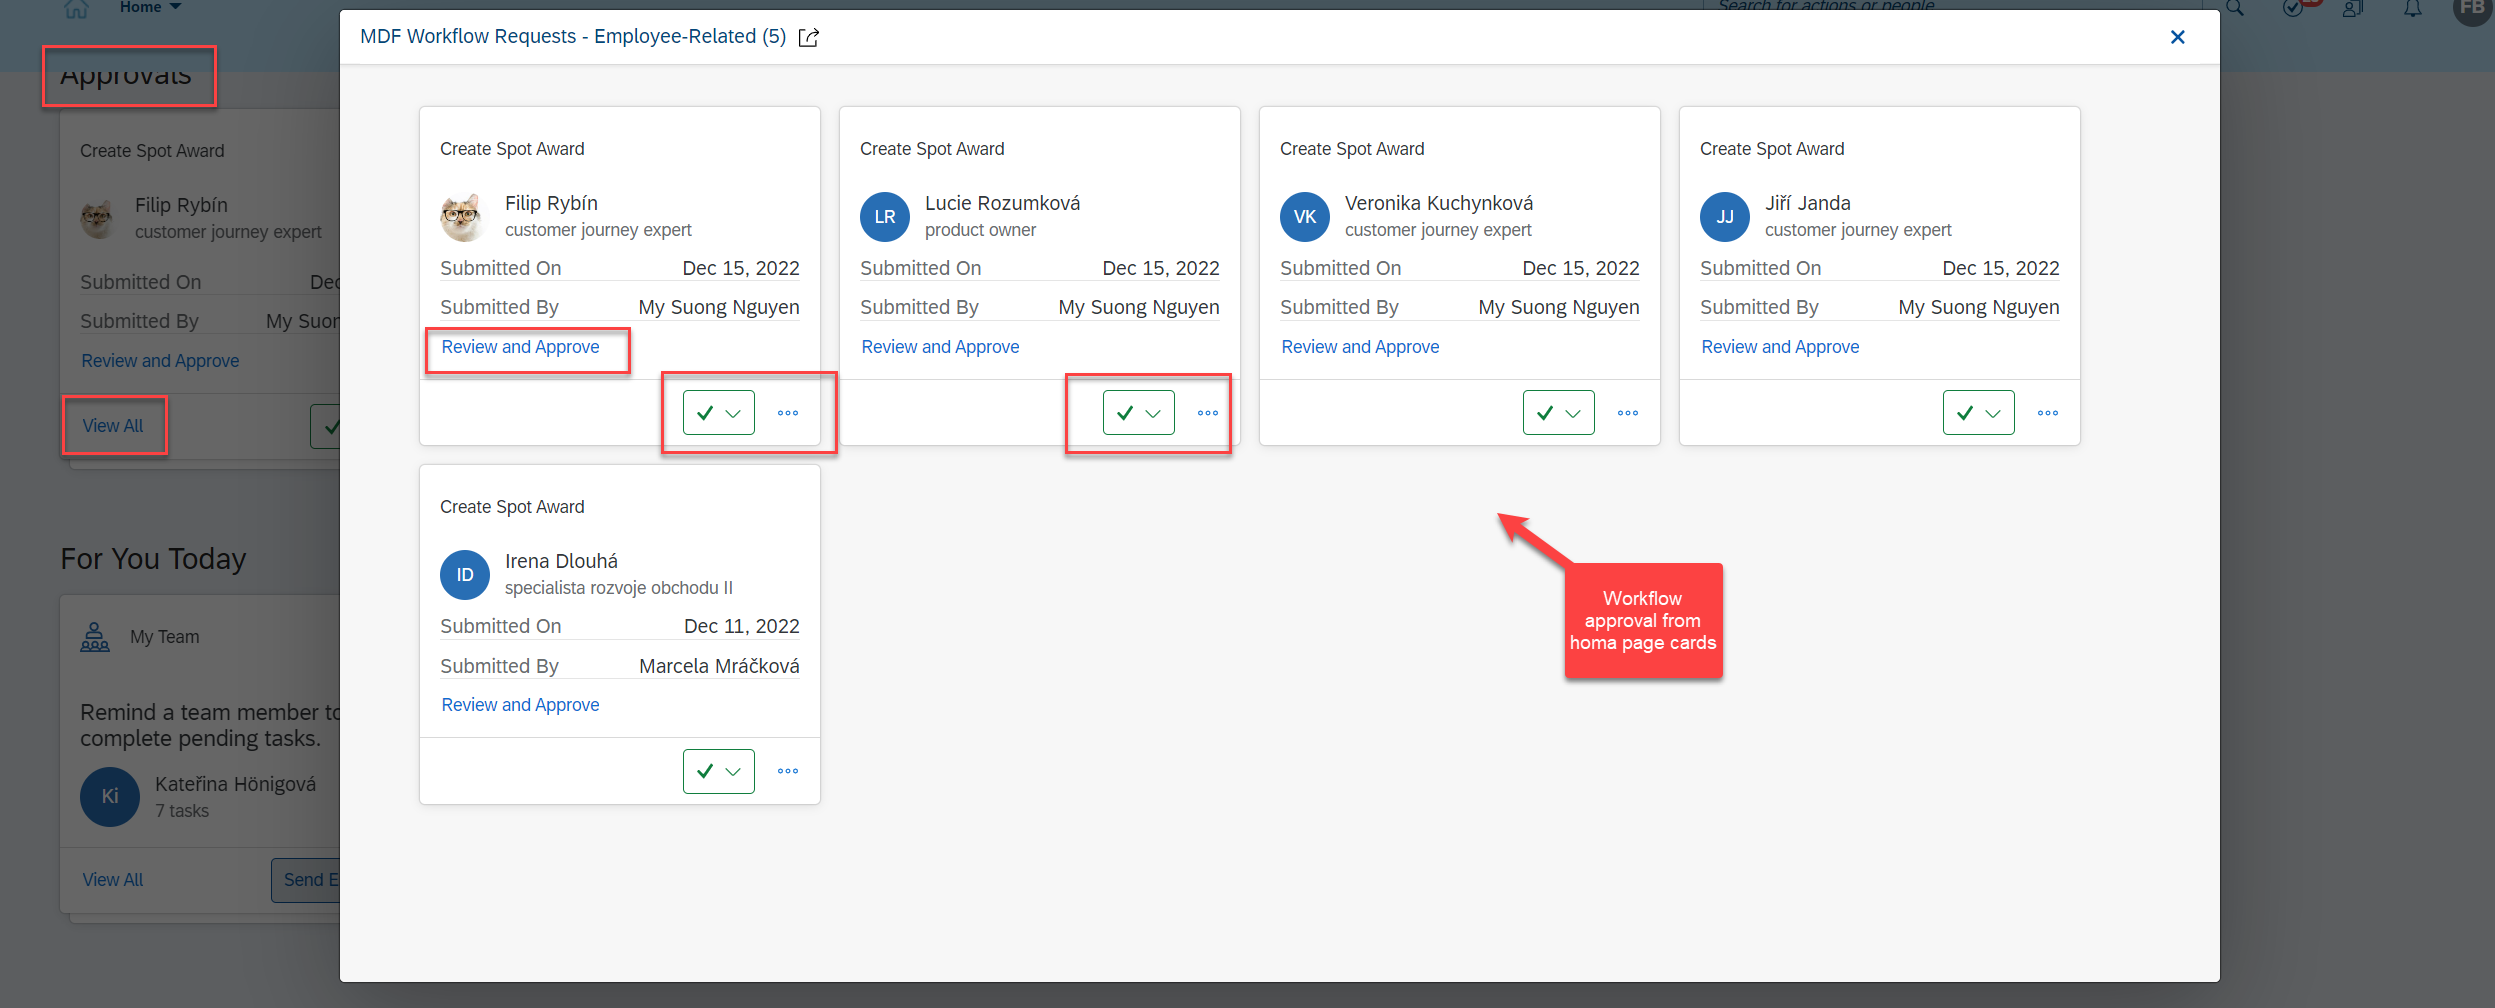Expand approve options on Veronika Kuchynková's card
Screen dimensions: 2495x1008
1573,413
